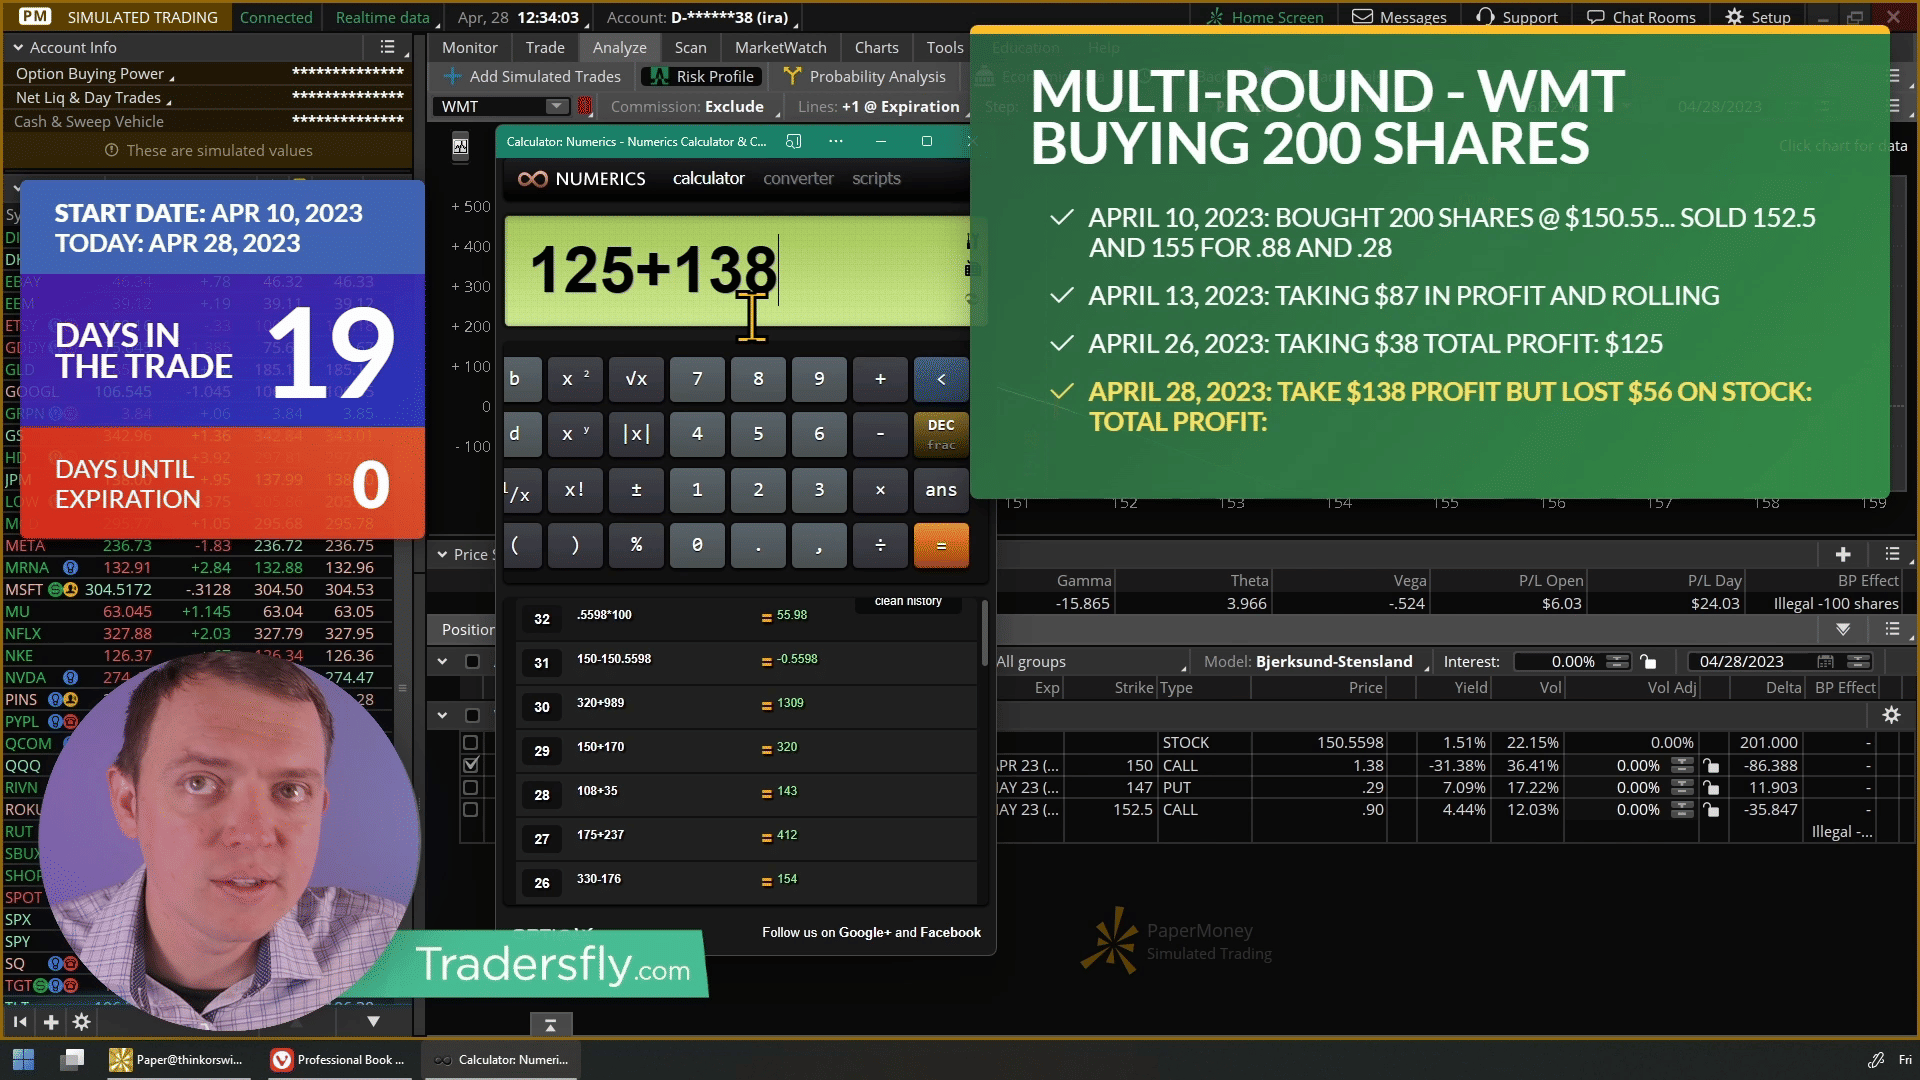The image size is (1920, 1080).
Task: Click the plus-minus sign key
Action: tap(636, 490)
